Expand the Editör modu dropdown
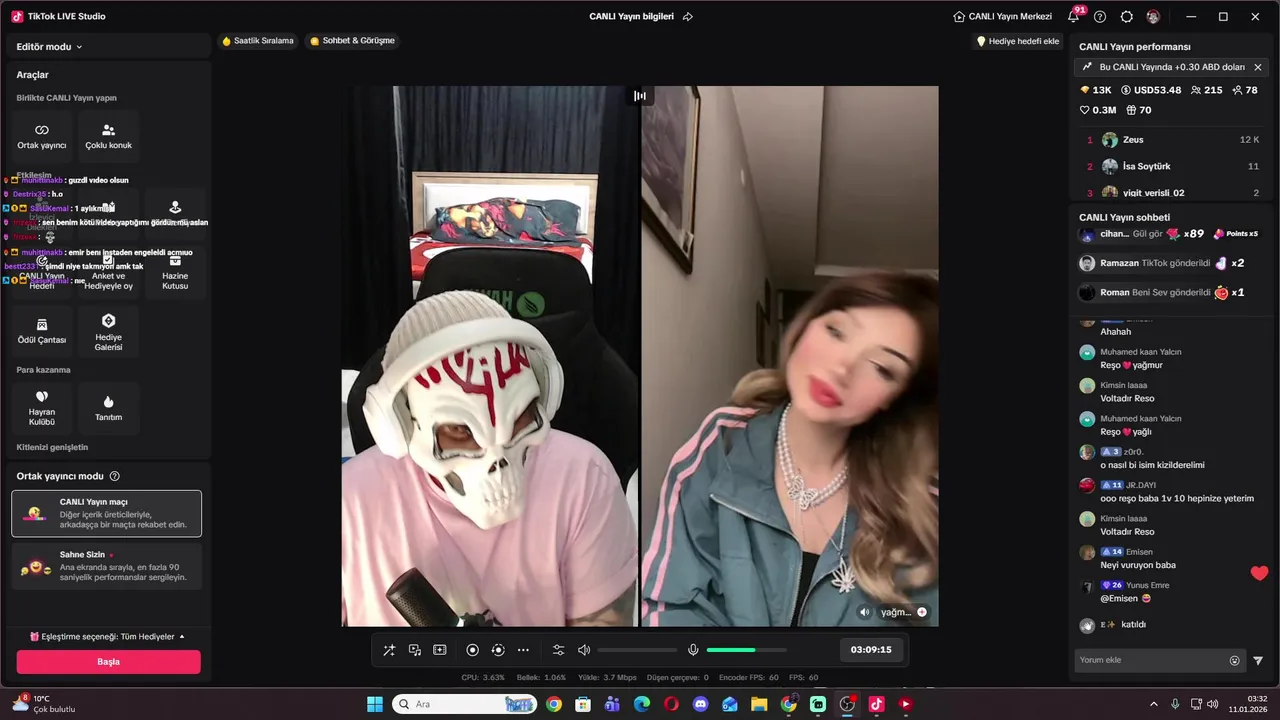This screenshot has width=1280, height=720. click(x=49, y=47)
